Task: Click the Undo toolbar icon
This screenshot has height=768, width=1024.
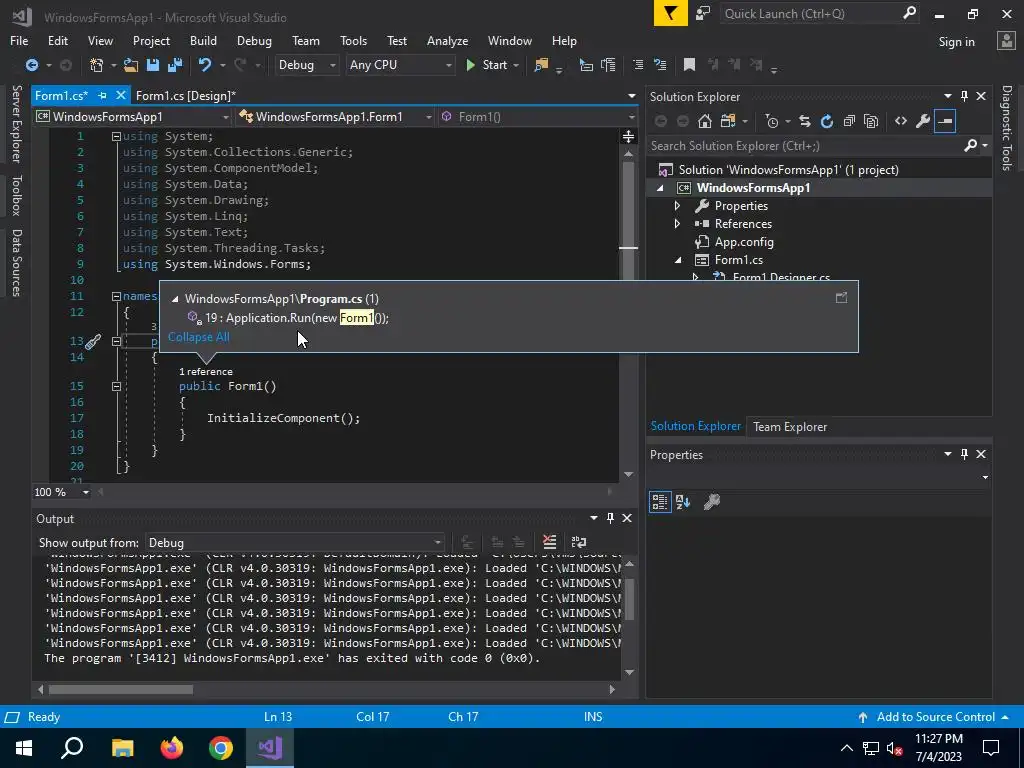Action: click(x=205, y=65)
